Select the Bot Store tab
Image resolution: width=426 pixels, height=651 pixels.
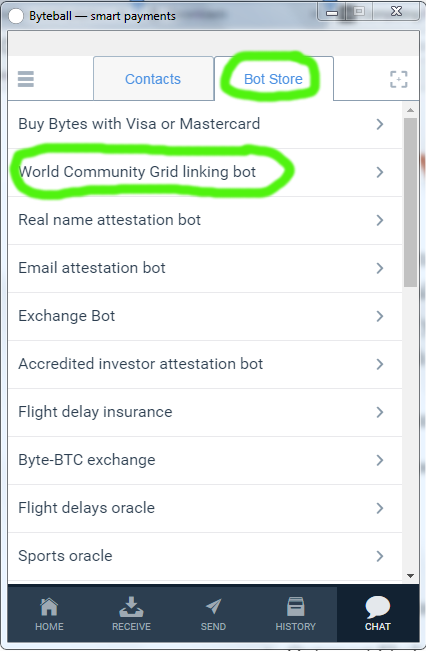tap(274, 78)
